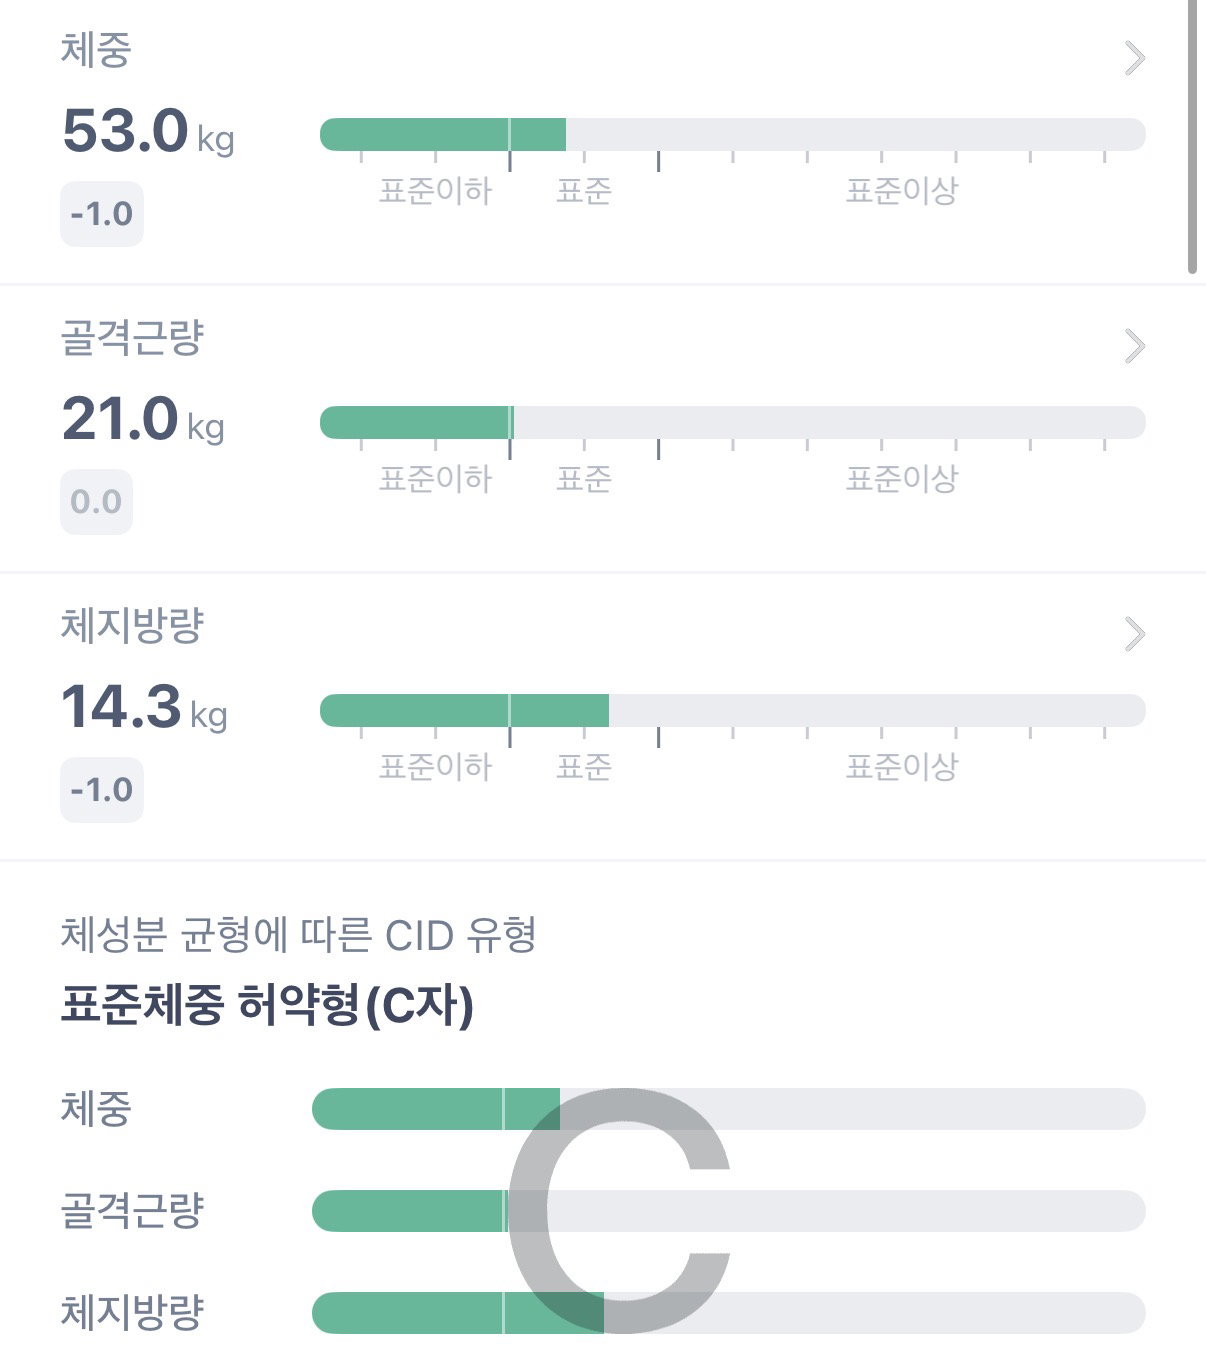1206x1362 pixels.
Task: Click 표준이상 label under 체중 bar
Action: tap(902, 191)
